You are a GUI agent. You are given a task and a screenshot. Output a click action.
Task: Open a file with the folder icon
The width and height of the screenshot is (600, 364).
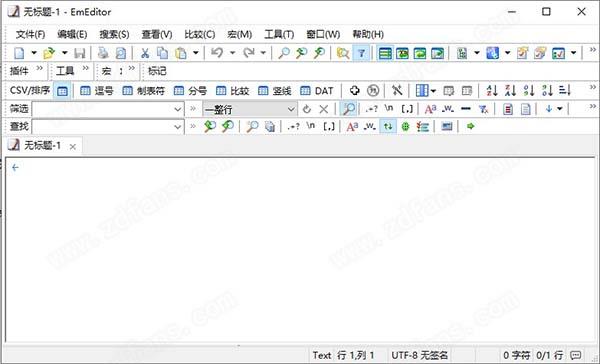coord(49,53)
